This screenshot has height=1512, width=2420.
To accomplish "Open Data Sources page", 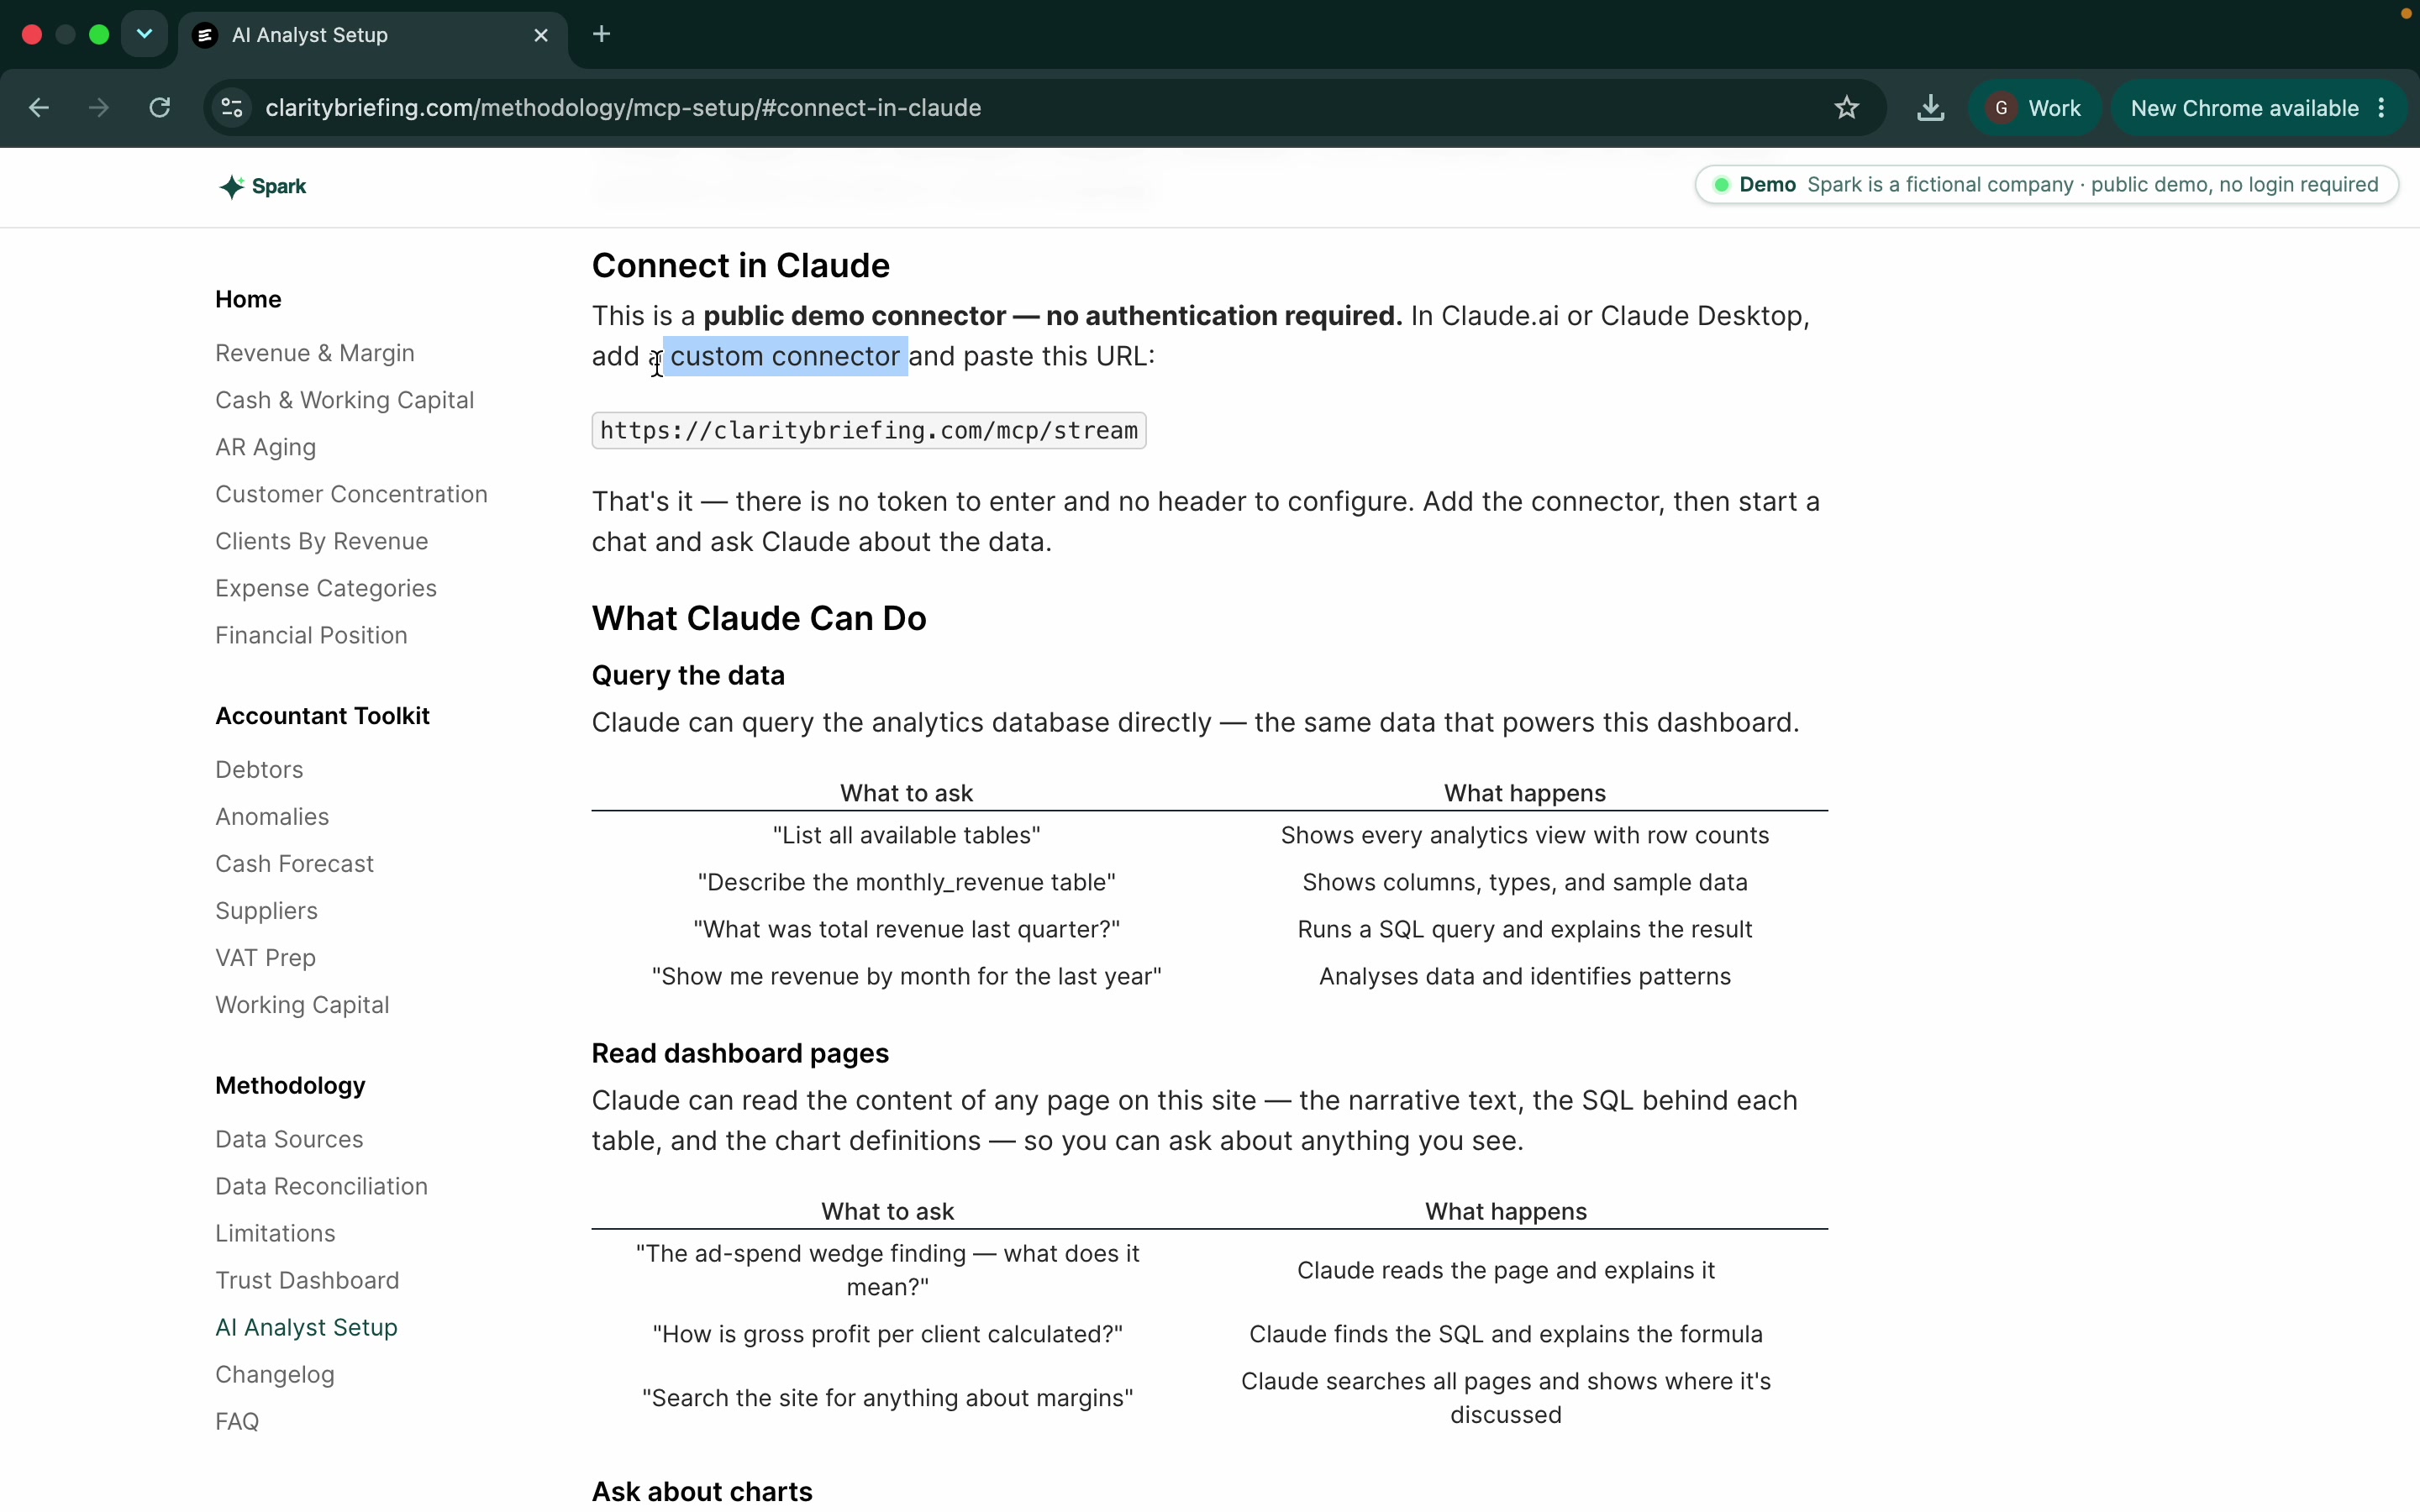I will (x=289, y=1140).
